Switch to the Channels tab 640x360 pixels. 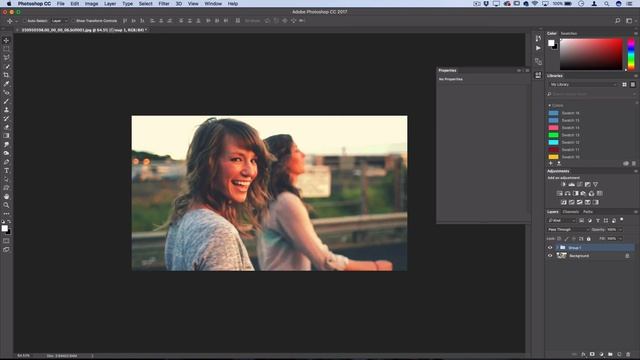571,212
